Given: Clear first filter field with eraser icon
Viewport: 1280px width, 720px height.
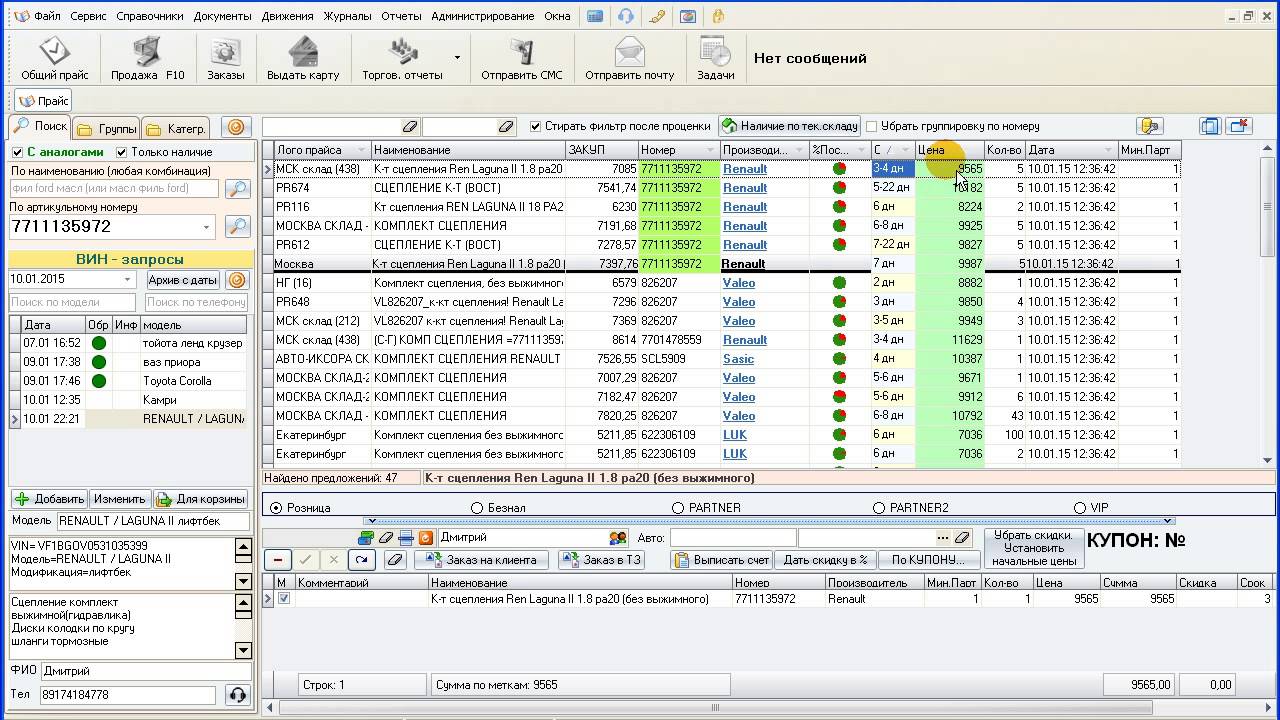Looking at the screenshot, I should point(408,127).
